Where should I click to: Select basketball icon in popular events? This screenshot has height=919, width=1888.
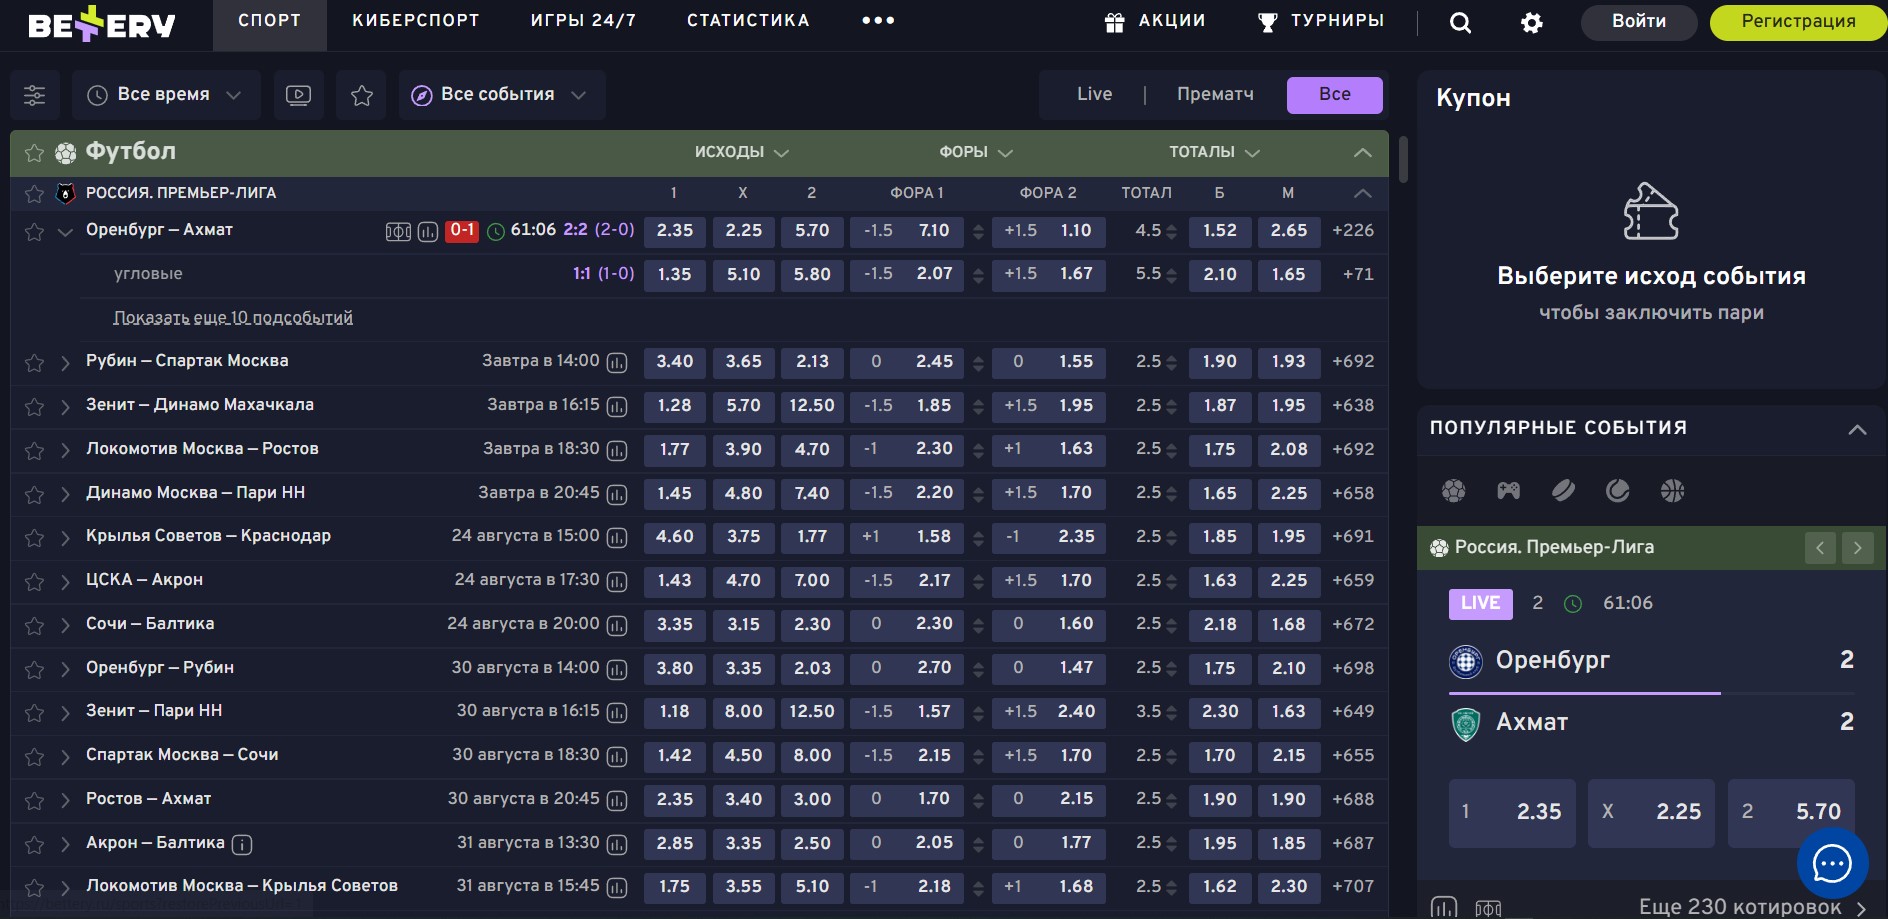point(1672,490)
